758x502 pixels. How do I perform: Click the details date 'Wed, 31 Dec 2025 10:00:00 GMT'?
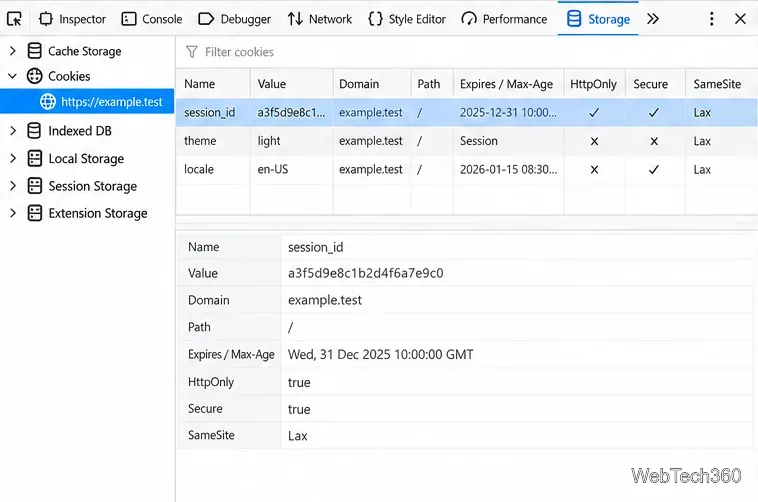[x=380, y=354]
